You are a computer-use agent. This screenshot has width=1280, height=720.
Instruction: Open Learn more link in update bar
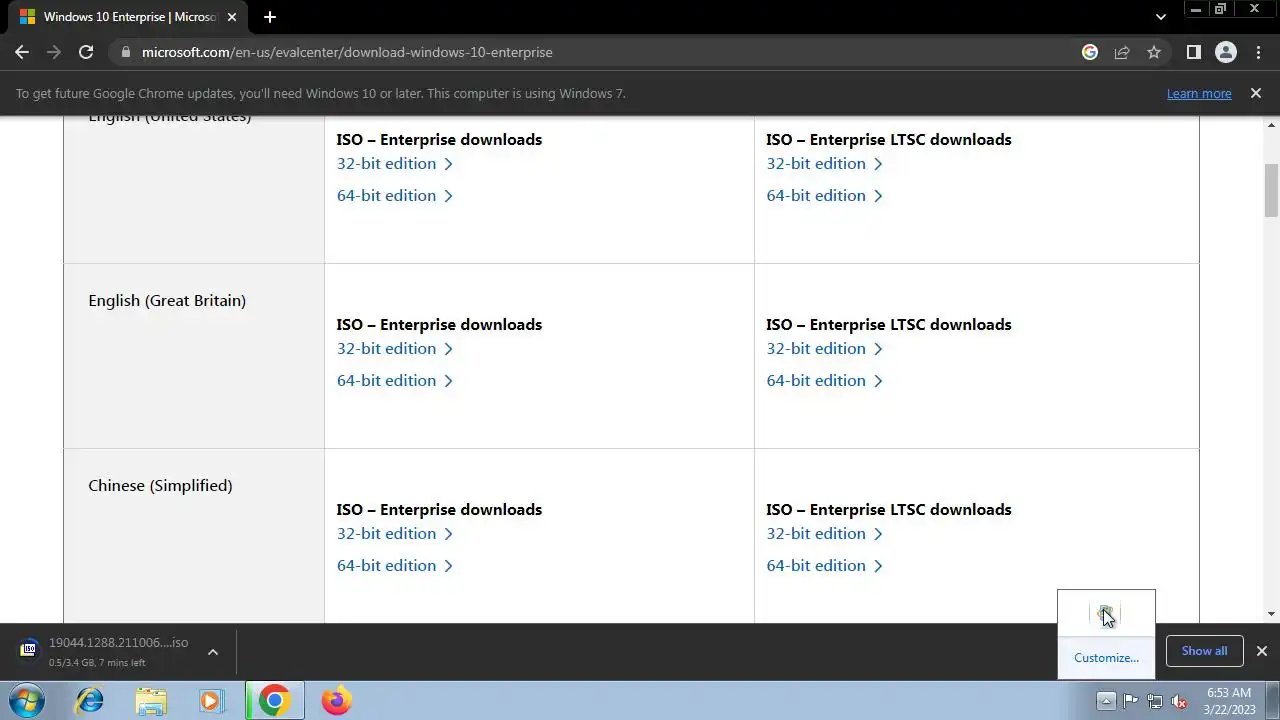[x=1199, y=93]
